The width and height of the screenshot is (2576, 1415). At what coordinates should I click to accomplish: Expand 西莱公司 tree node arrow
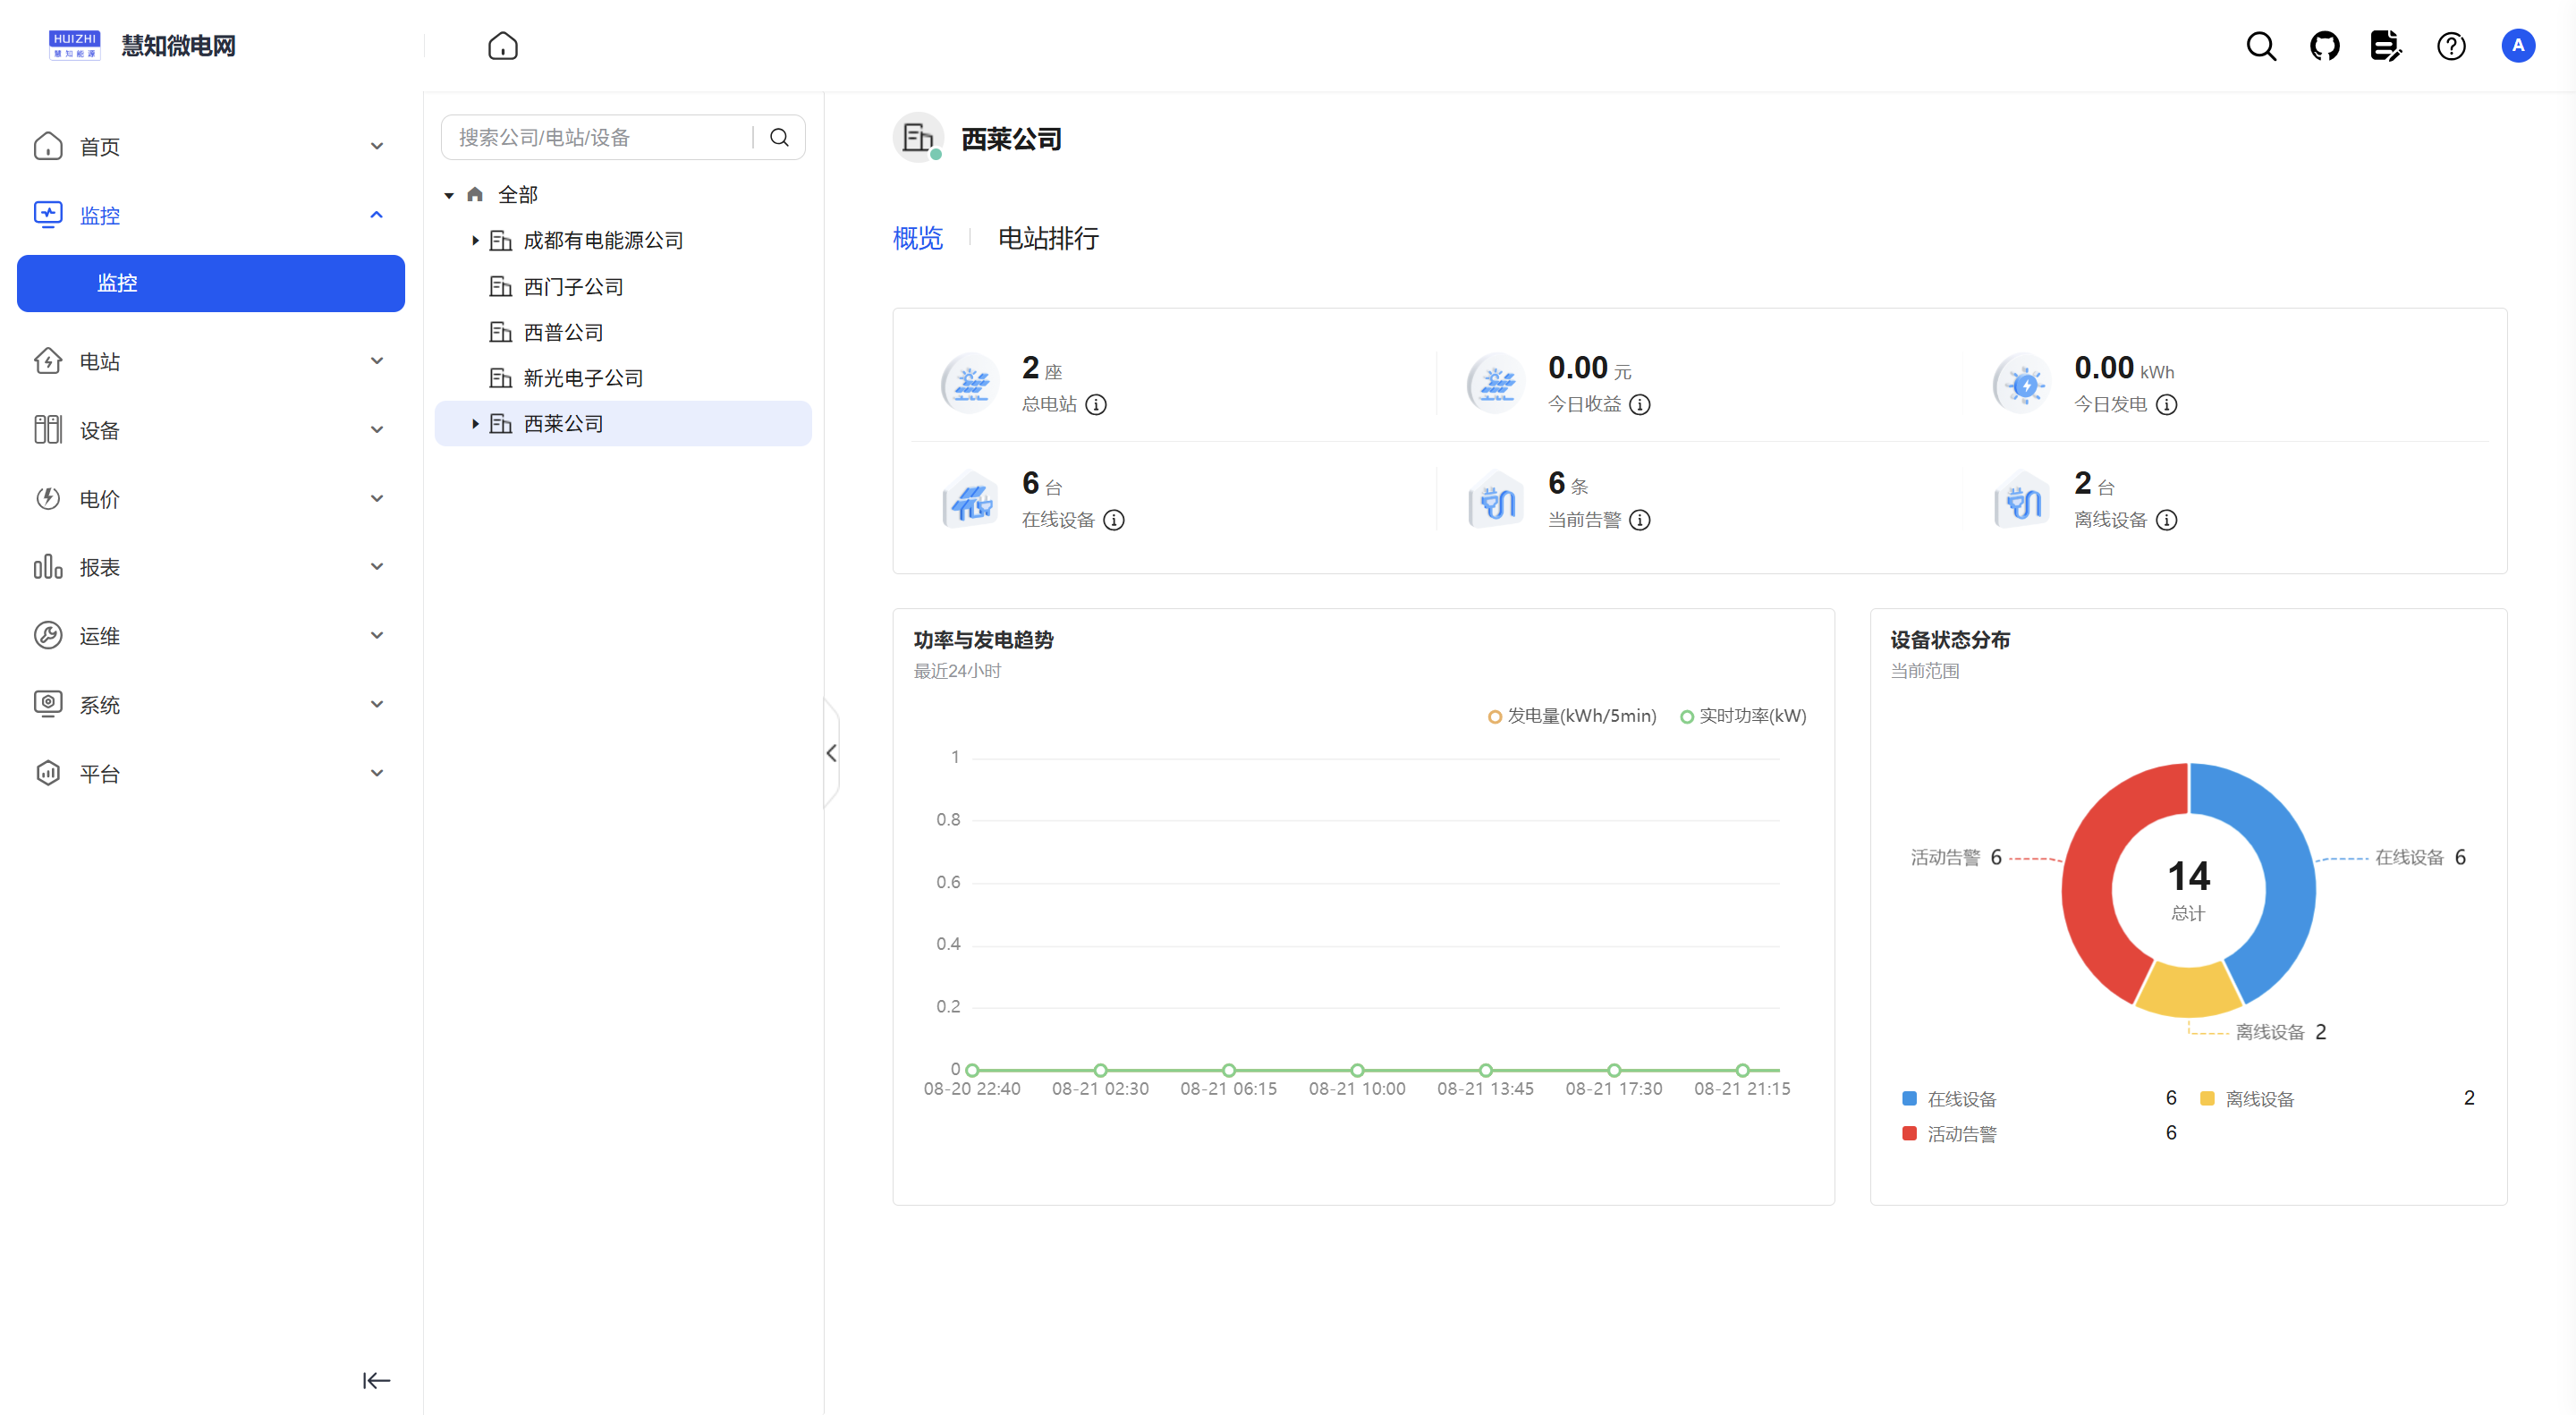(475, 424)
